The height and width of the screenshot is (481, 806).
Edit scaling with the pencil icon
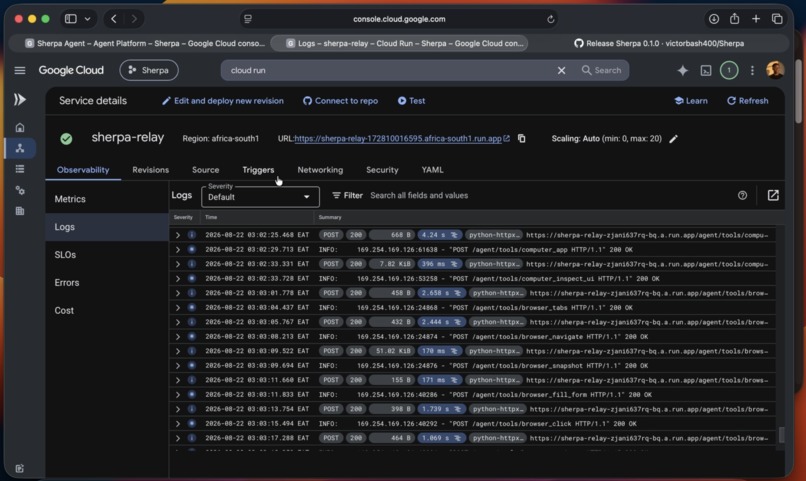(x=673, y=139)
